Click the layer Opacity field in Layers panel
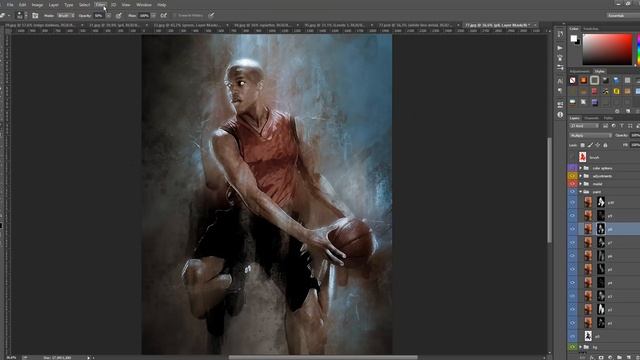The height and width of the screenshot is (360, 640). (635, 135)
